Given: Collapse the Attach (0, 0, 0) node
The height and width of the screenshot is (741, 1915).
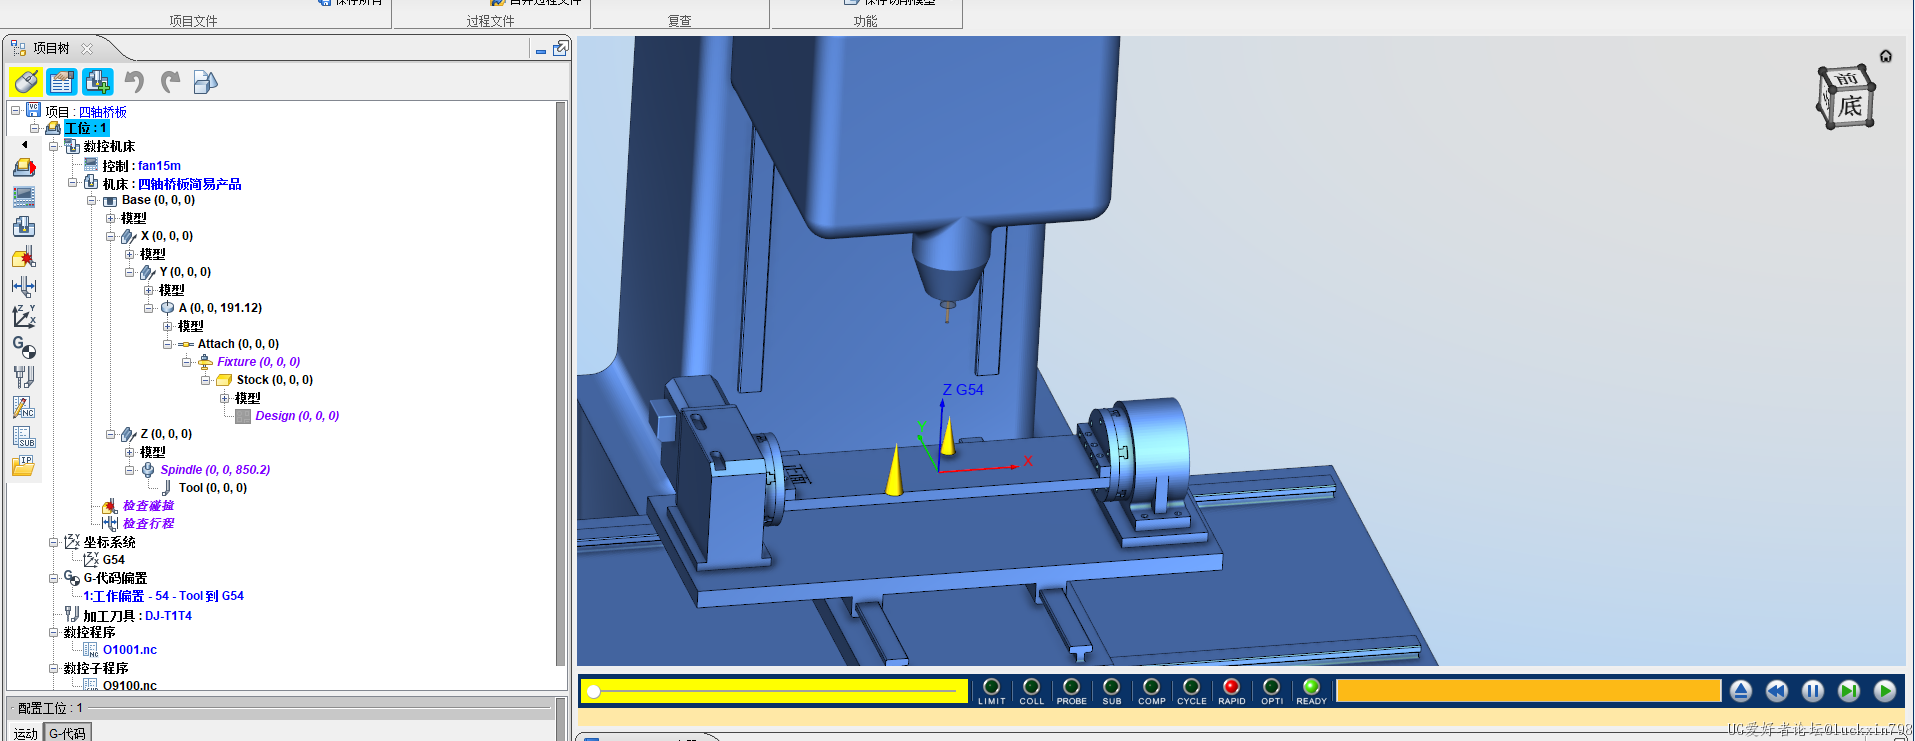Looking at the screenshot, I should [x=167, y=344].
